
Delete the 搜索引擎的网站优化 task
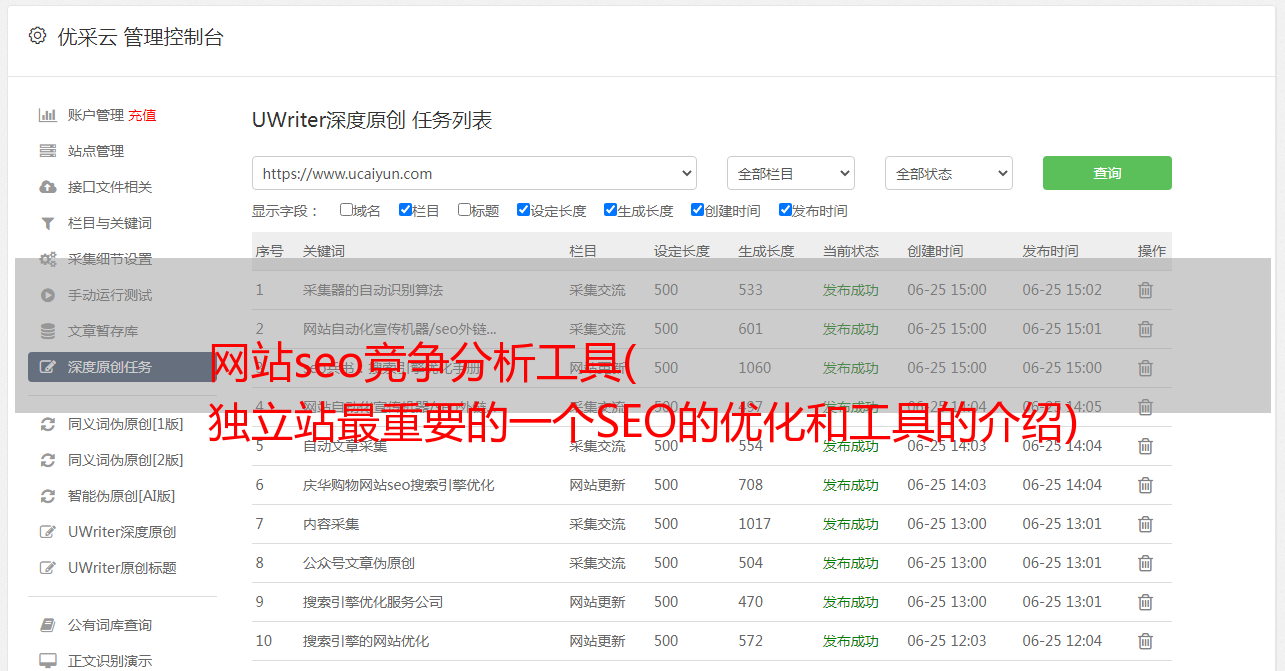tap(1145, 641)
